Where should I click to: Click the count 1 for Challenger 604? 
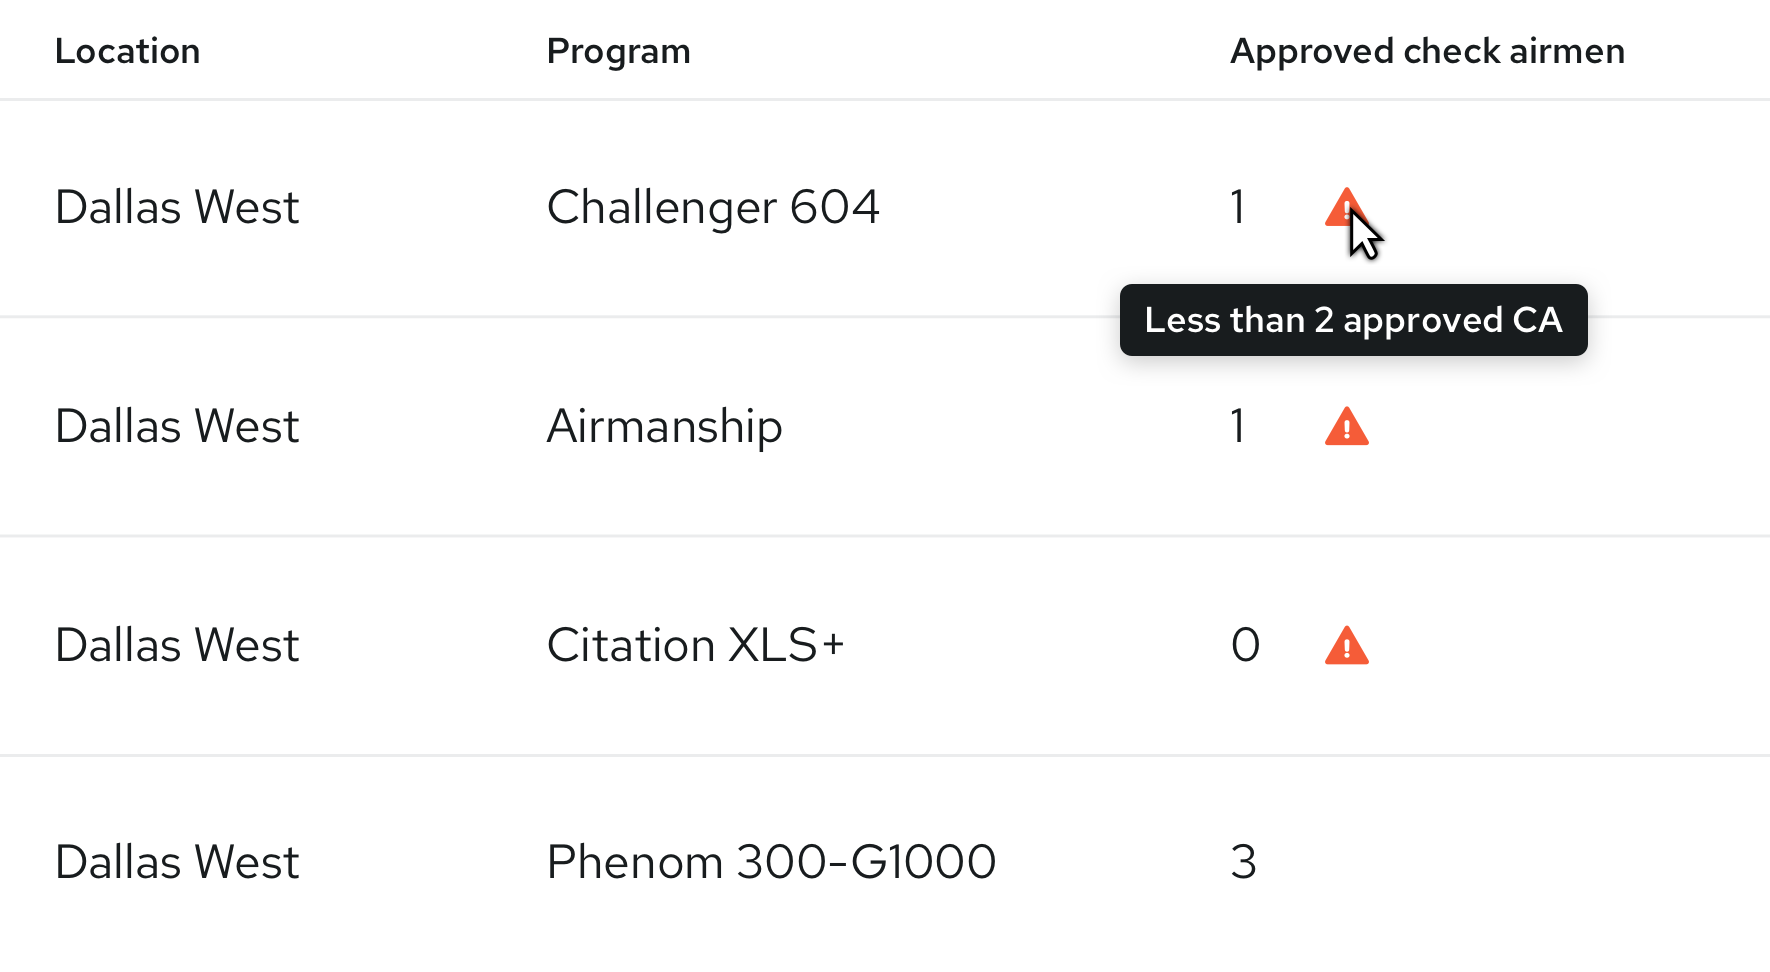point(1238,208)
